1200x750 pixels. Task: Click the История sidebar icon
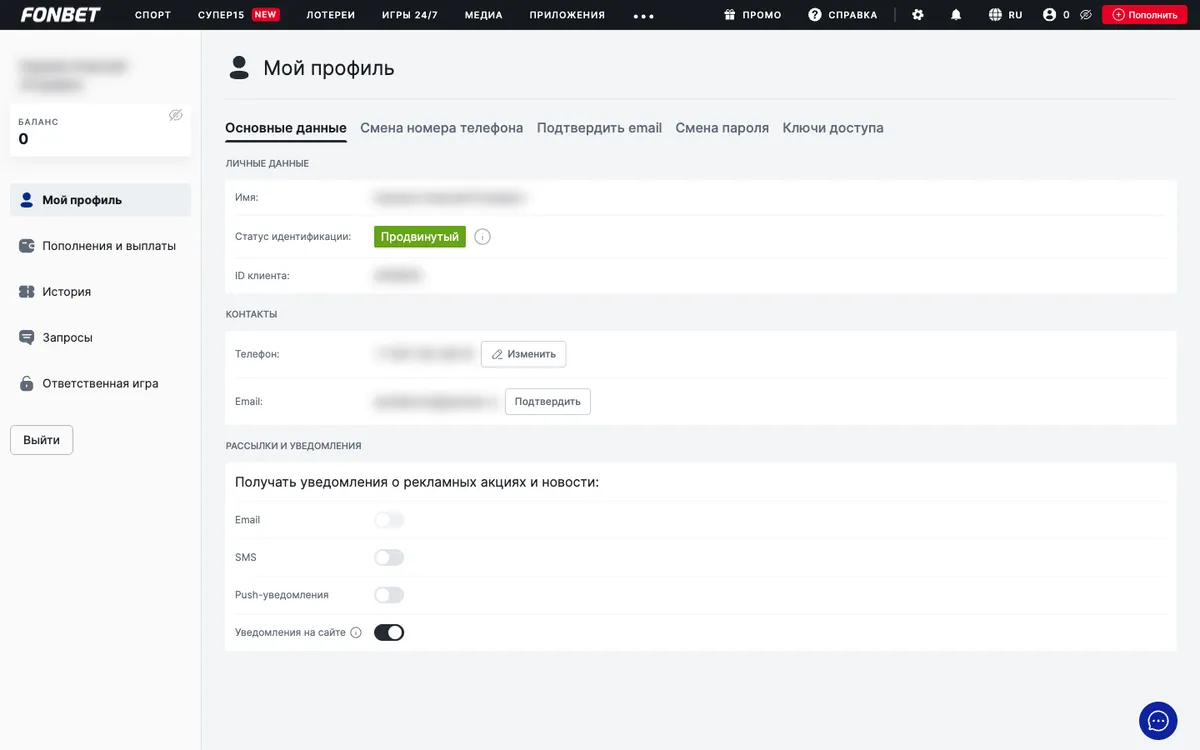pos(27,292)
